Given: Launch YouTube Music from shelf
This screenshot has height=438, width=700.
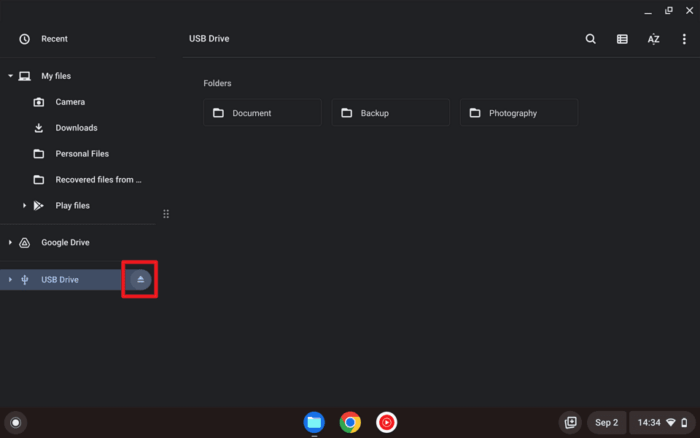Looking at the screenshot, I should click(386, 422).
